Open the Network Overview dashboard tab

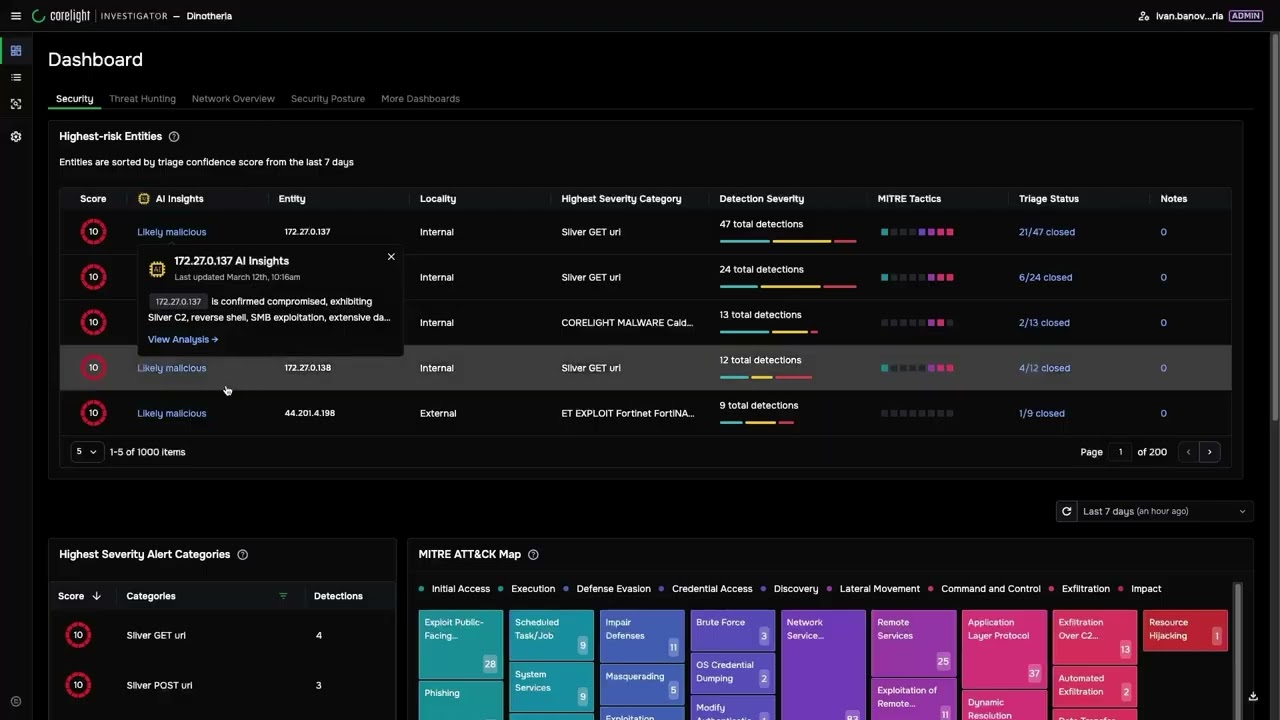[x=233, y=98]
